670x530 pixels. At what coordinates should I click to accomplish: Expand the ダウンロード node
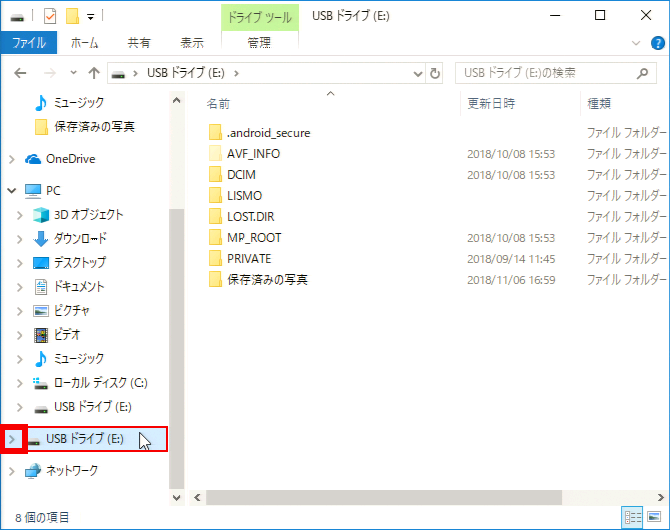point(20,239)
